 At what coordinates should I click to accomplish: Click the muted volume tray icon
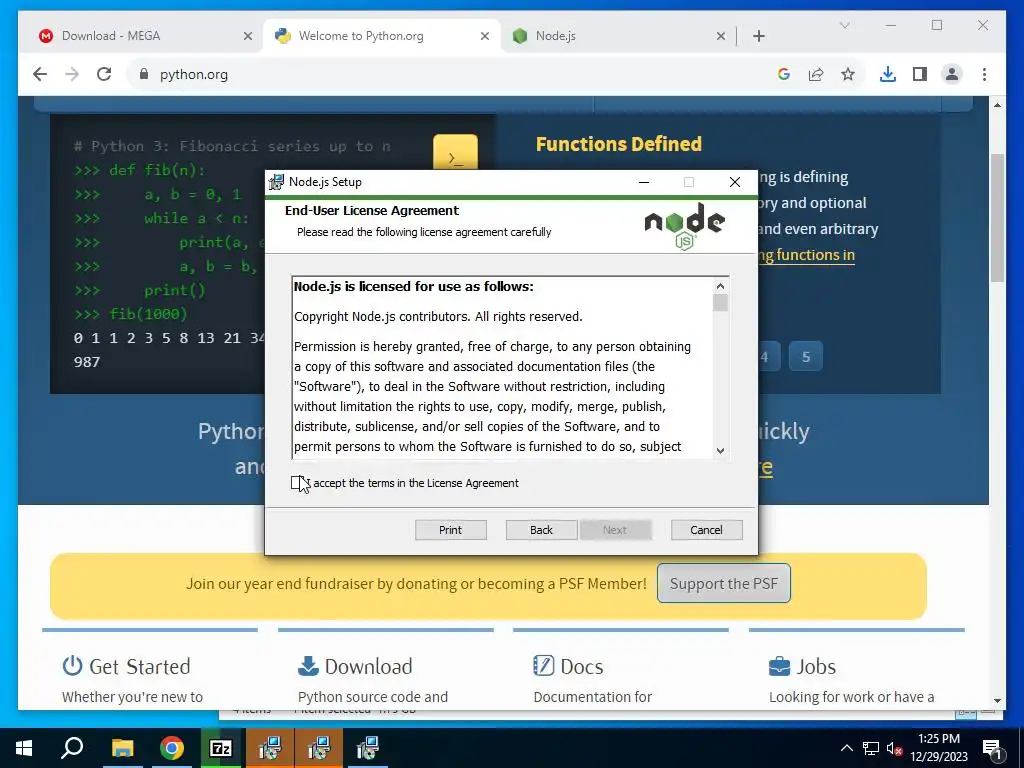pyautogui.click(x=895, y=748)
